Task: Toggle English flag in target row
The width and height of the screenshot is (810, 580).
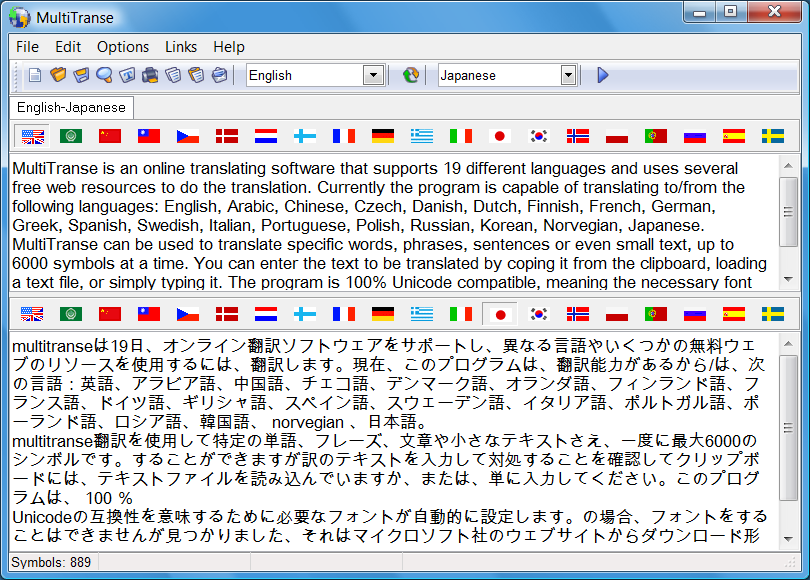Action: 32,314
